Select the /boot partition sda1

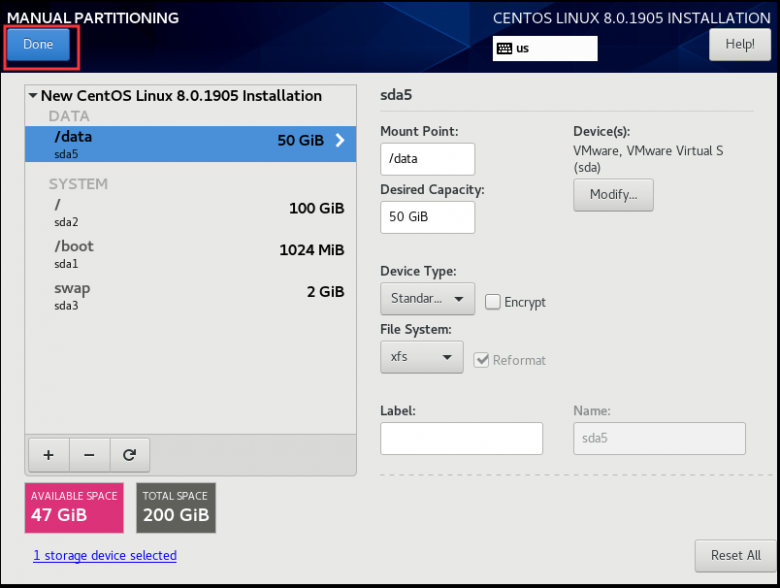pyautogui.click(x=190, y=254)
